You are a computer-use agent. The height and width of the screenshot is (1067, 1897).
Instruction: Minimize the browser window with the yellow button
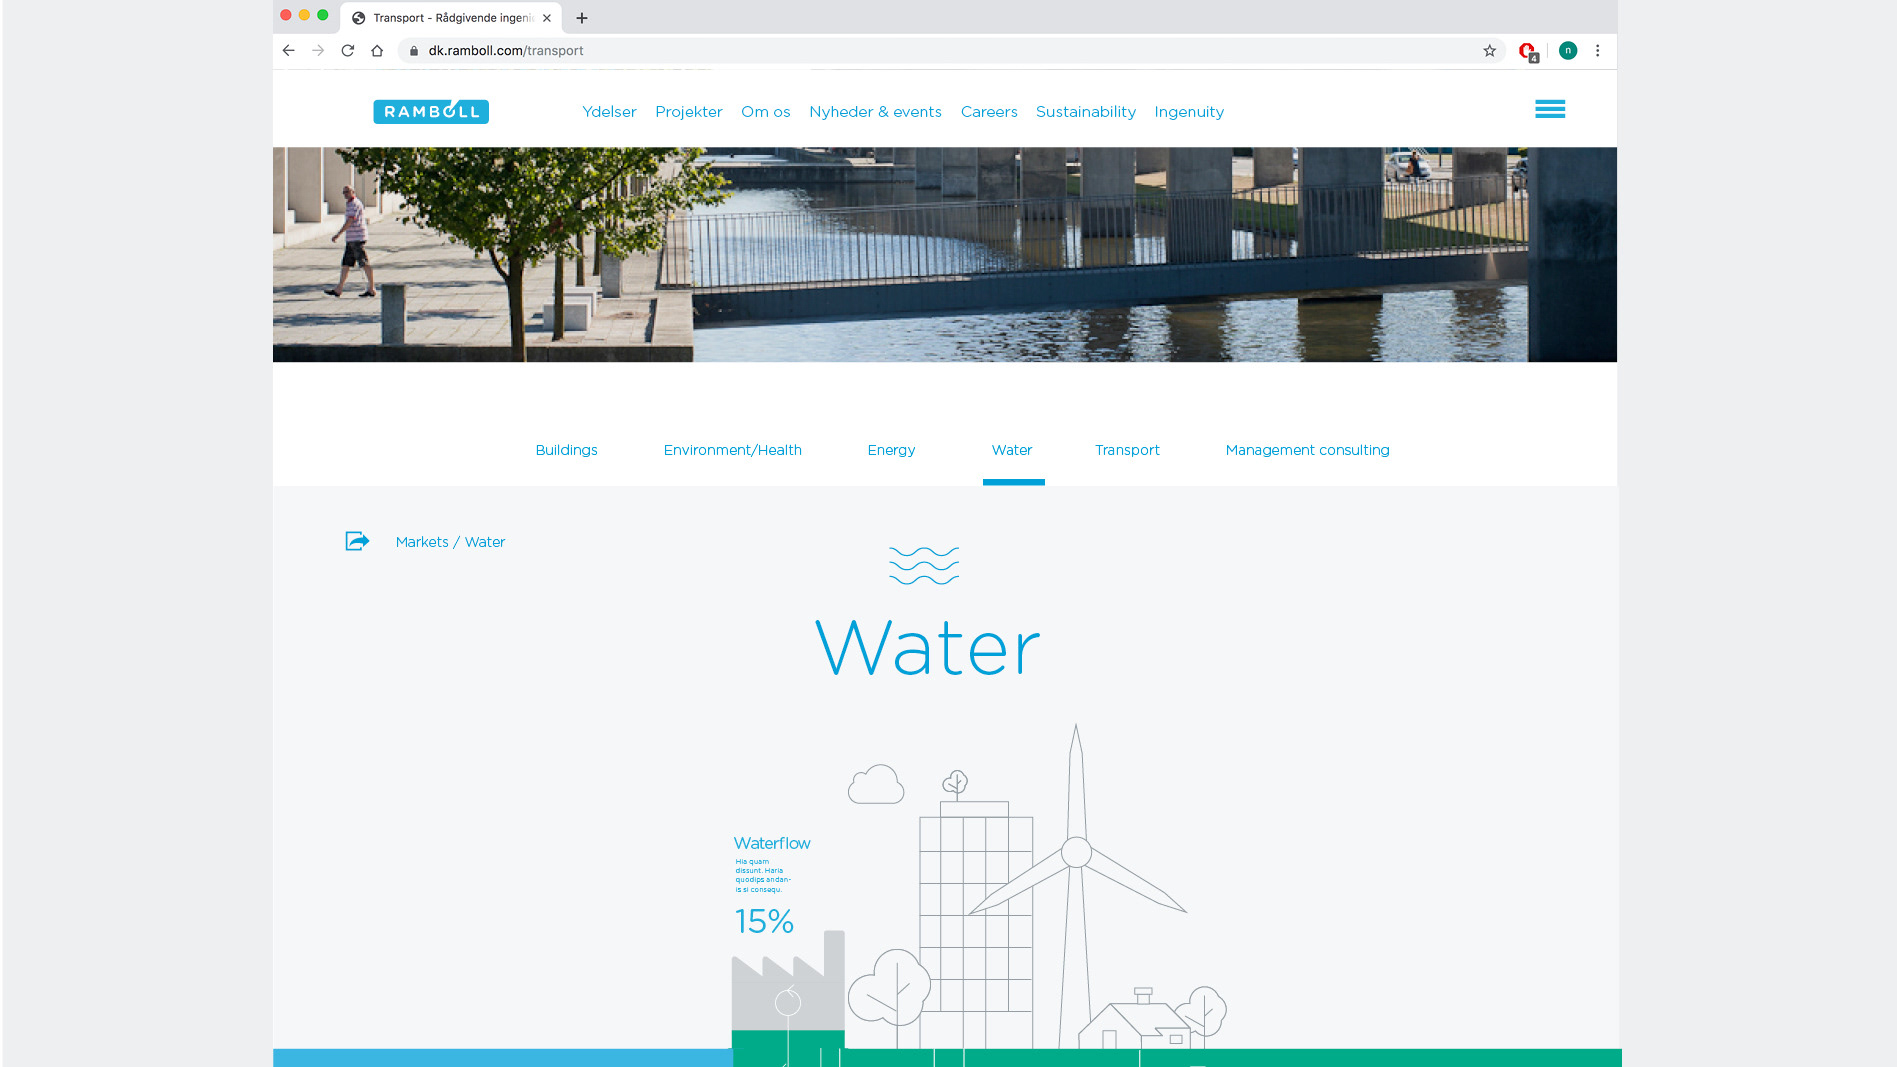[x=304, y=15]
